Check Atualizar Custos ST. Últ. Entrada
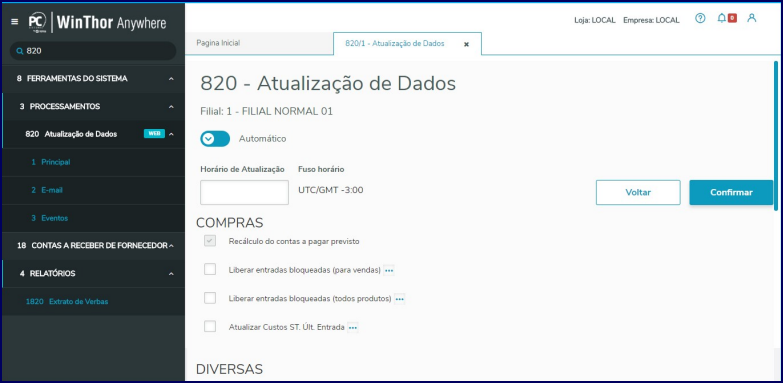783x383 pixels. [210, 327]
